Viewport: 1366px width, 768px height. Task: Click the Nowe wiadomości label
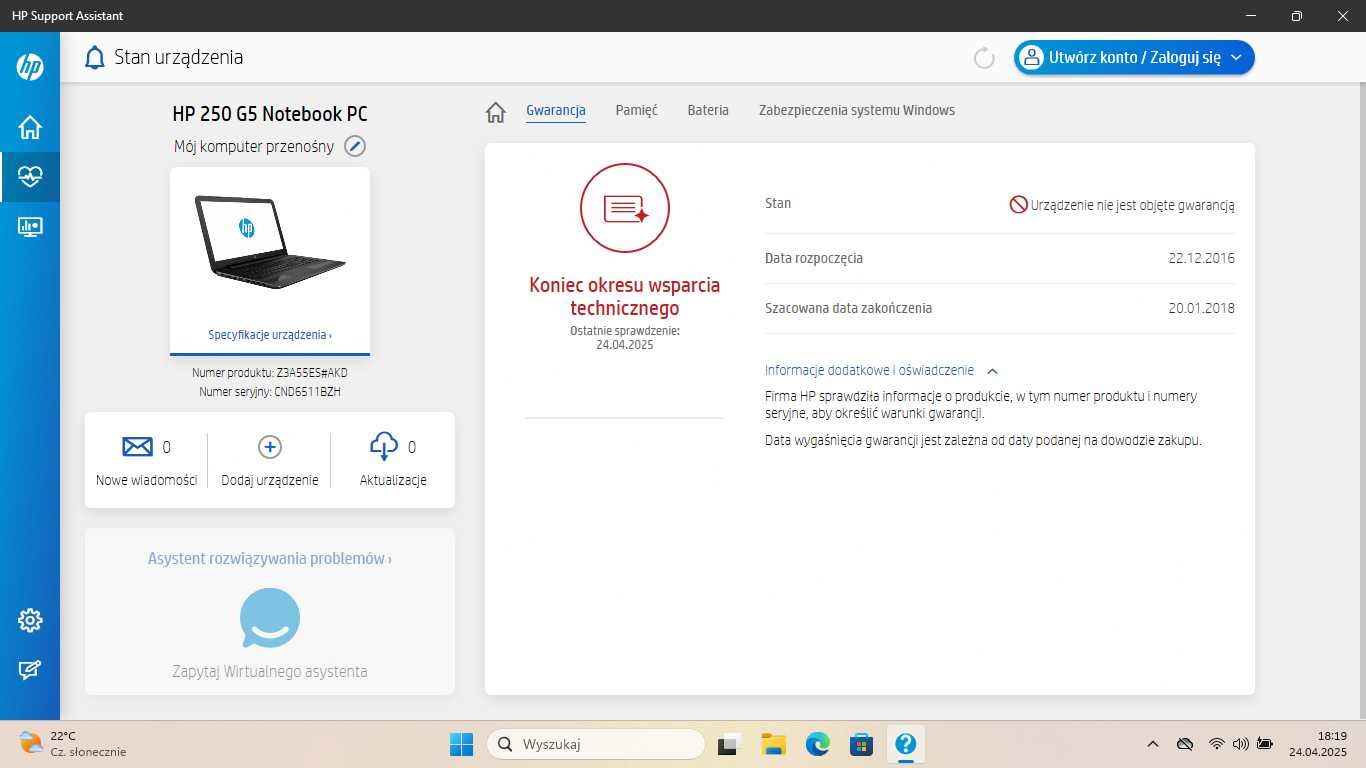[147, 480]
